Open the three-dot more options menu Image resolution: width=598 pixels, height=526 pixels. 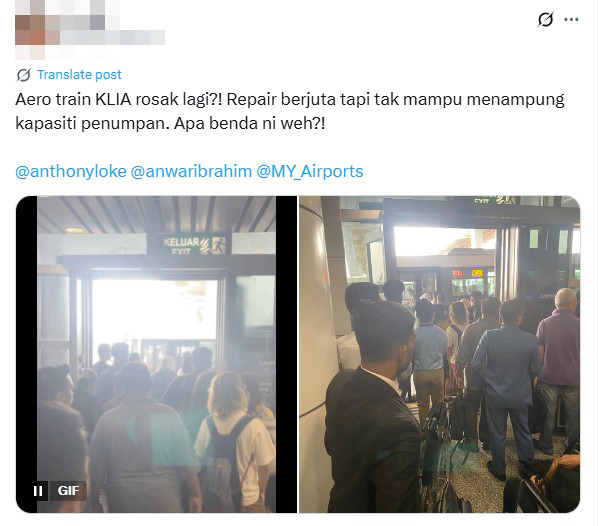tap(571, 19)
